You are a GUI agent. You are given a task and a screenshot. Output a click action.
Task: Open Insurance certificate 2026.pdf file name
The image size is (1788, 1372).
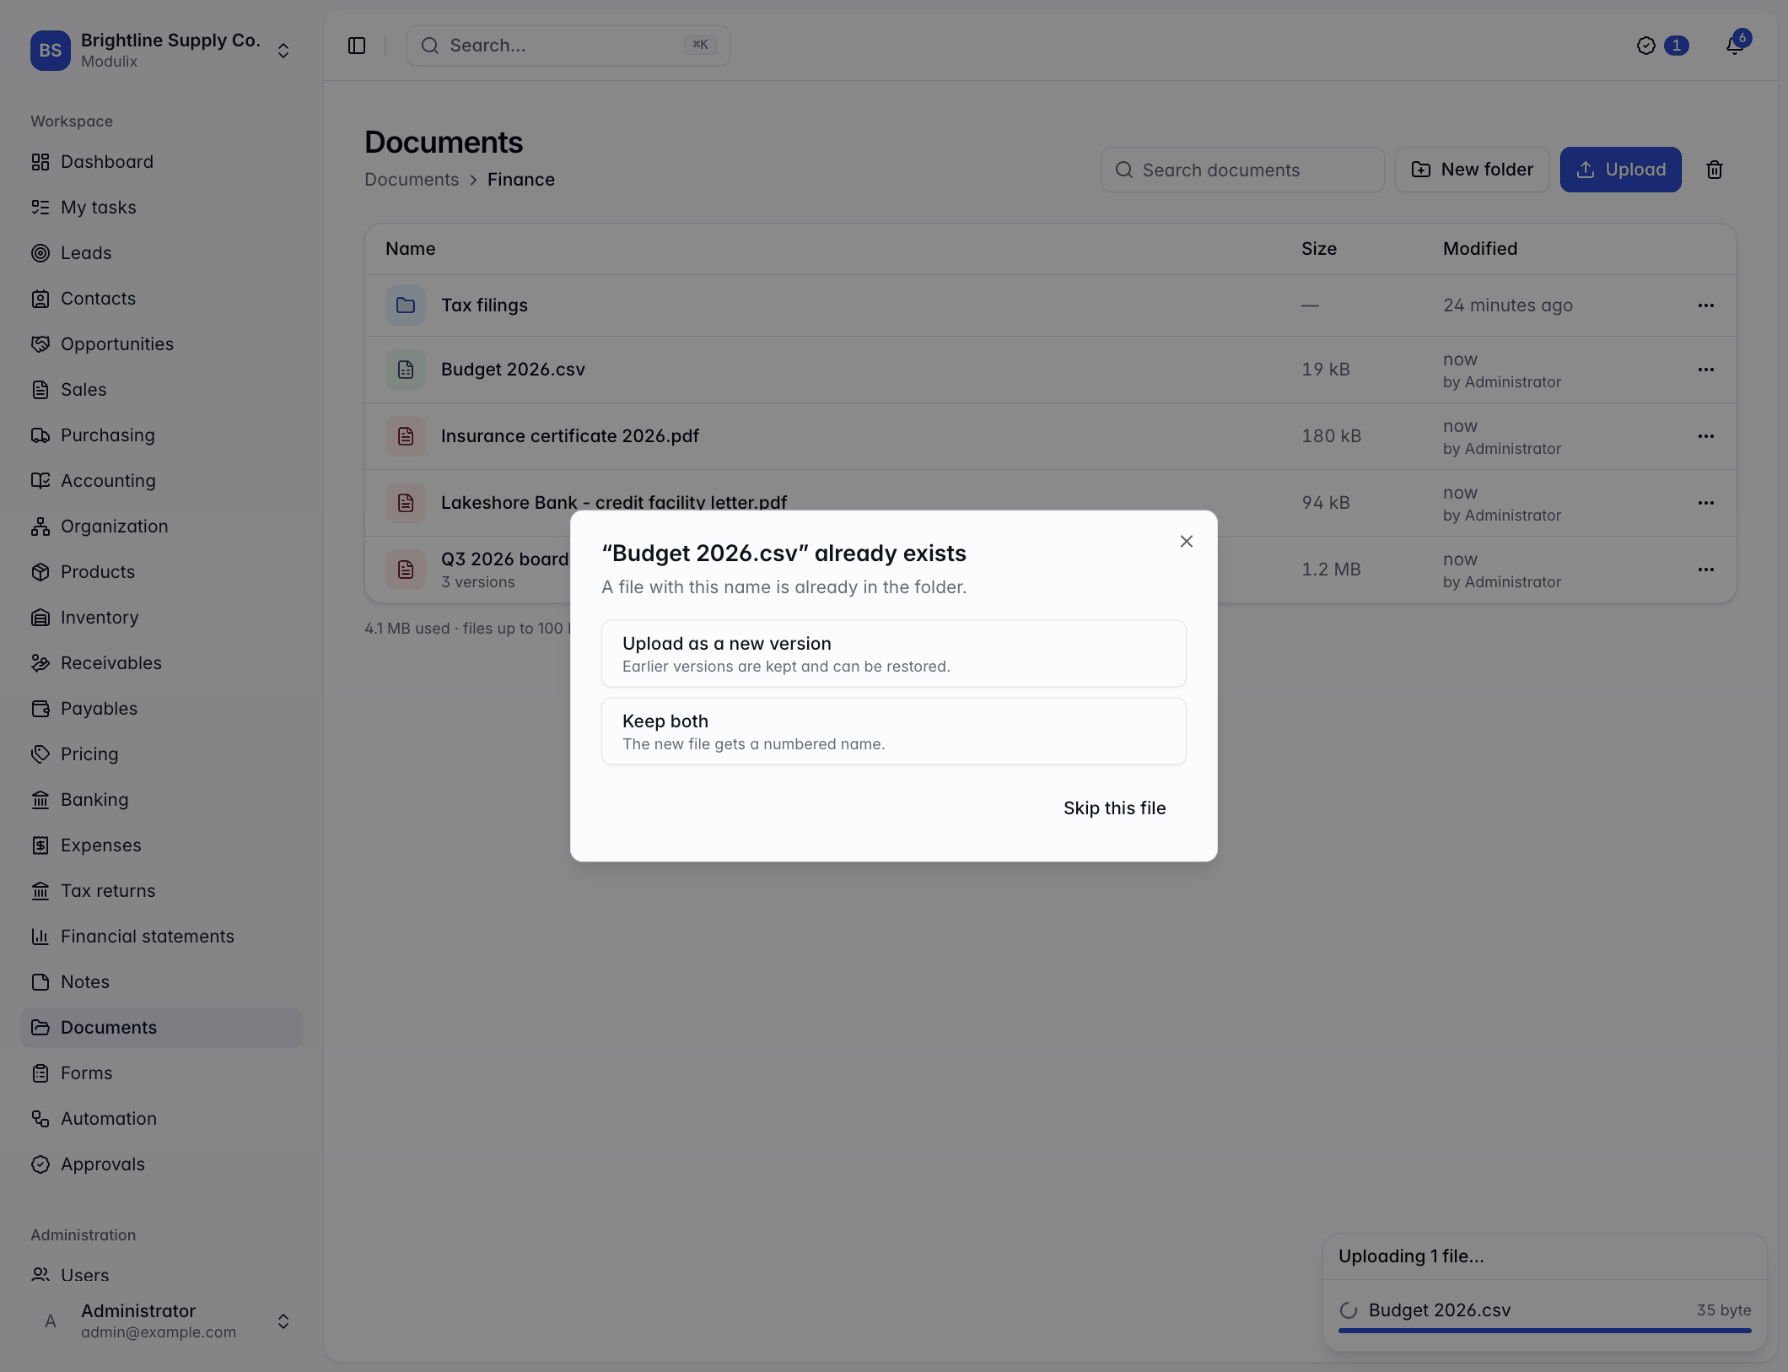pyautogui.click(x=569, y=437)
